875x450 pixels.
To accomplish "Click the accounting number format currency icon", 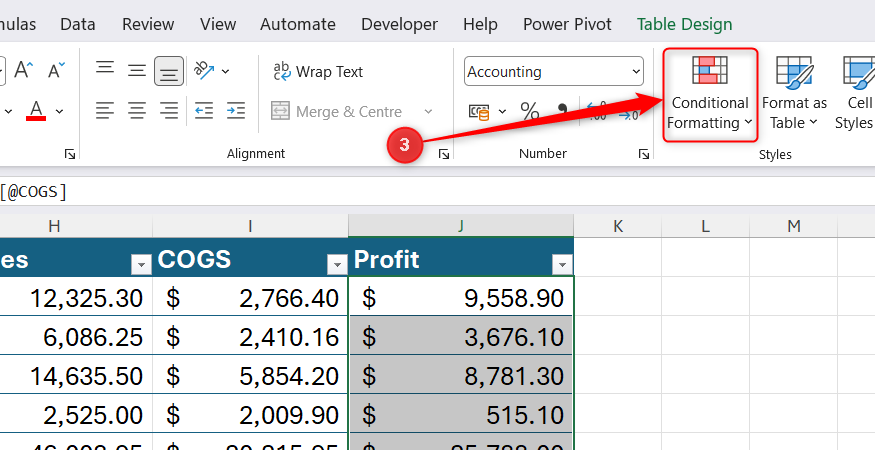I will 479,112.
